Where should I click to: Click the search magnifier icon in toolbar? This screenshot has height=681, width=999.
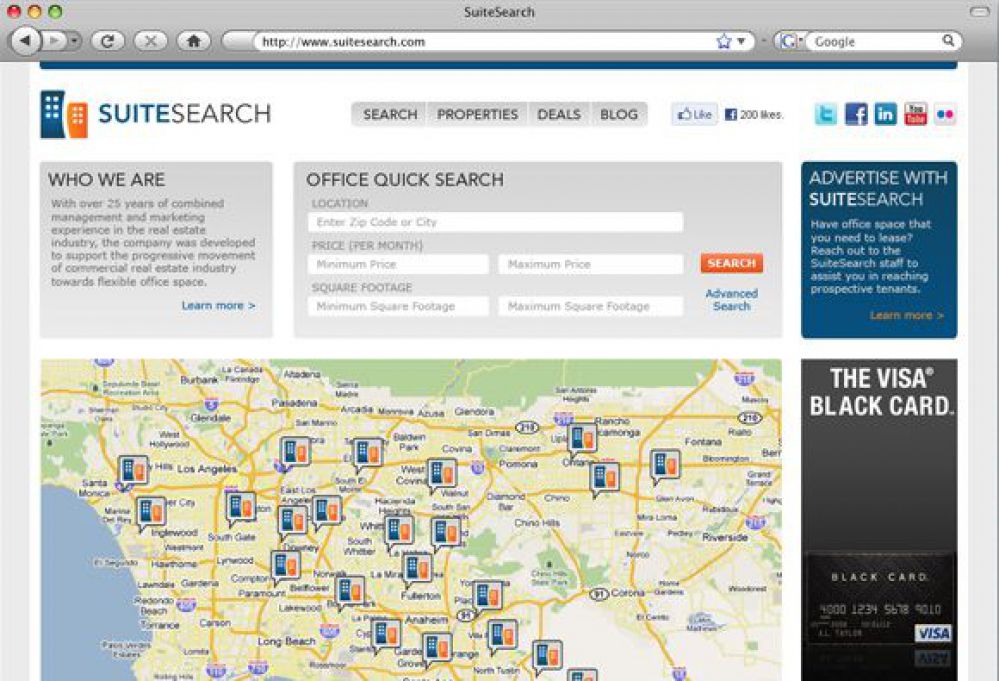click(949, 41)
